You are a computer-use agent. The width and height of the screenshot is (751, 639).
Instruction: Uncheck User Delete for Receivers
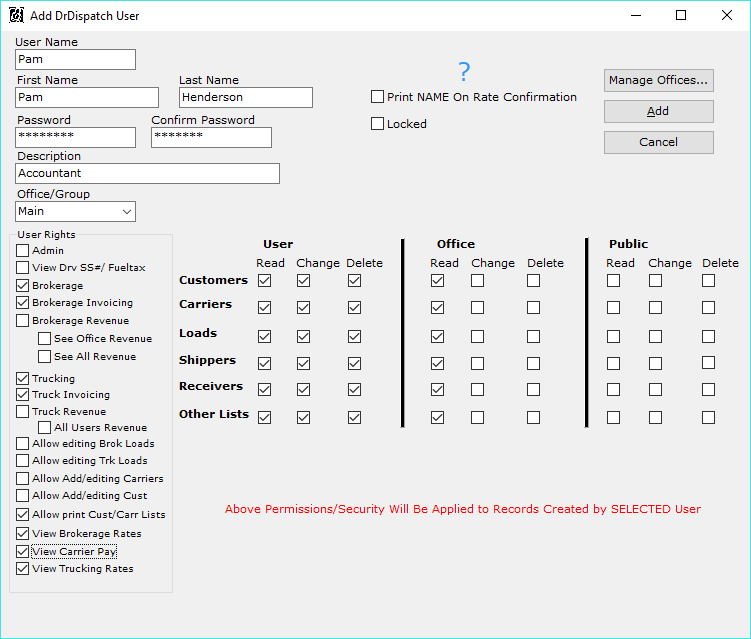tap(354, 389)
